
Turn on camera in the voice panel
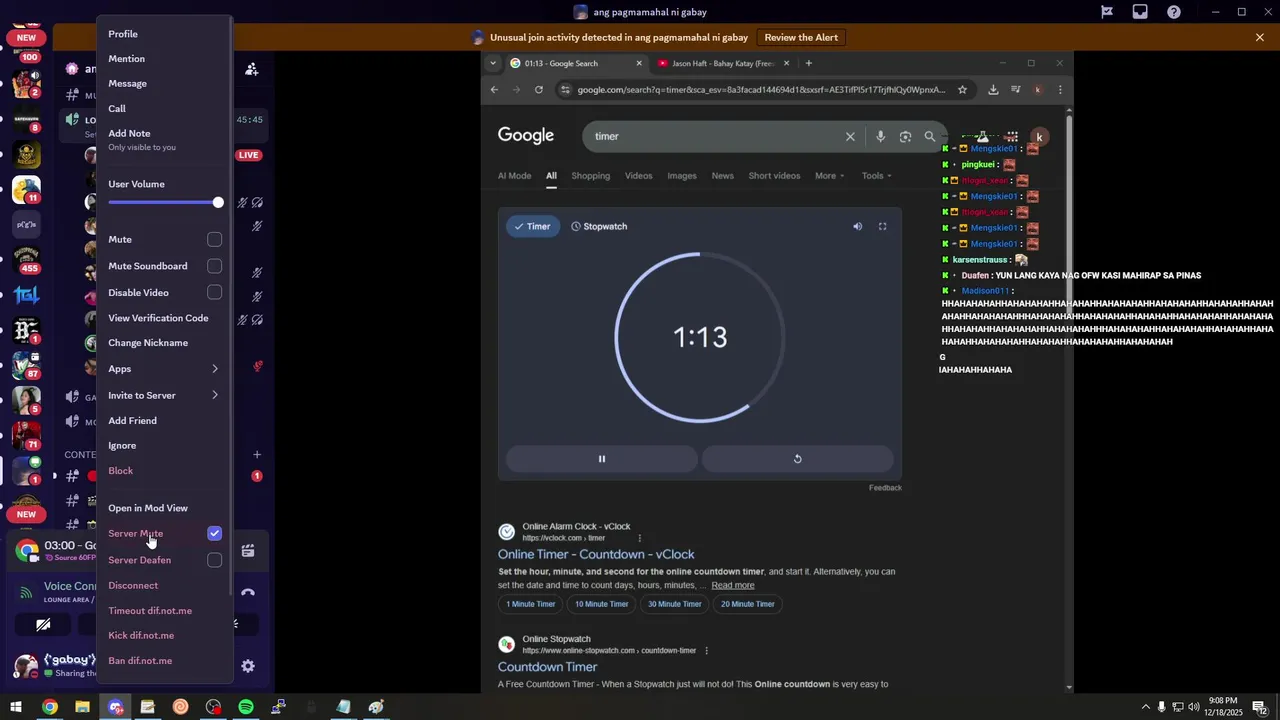(x=43, y=625)
